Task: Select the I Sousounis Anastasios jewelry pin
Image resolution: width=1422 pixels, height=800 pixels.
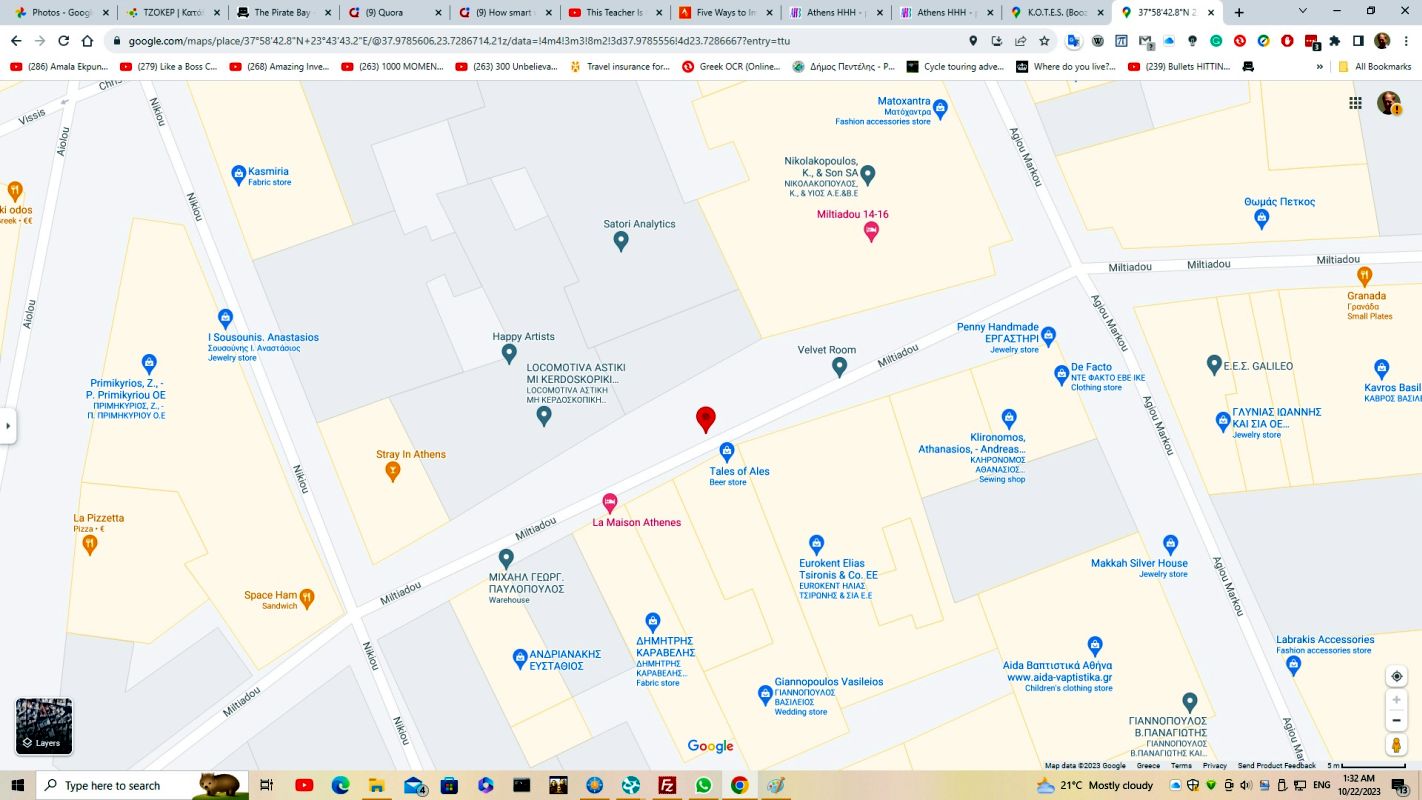Action: pyautogui.click(x=225, y=318)
